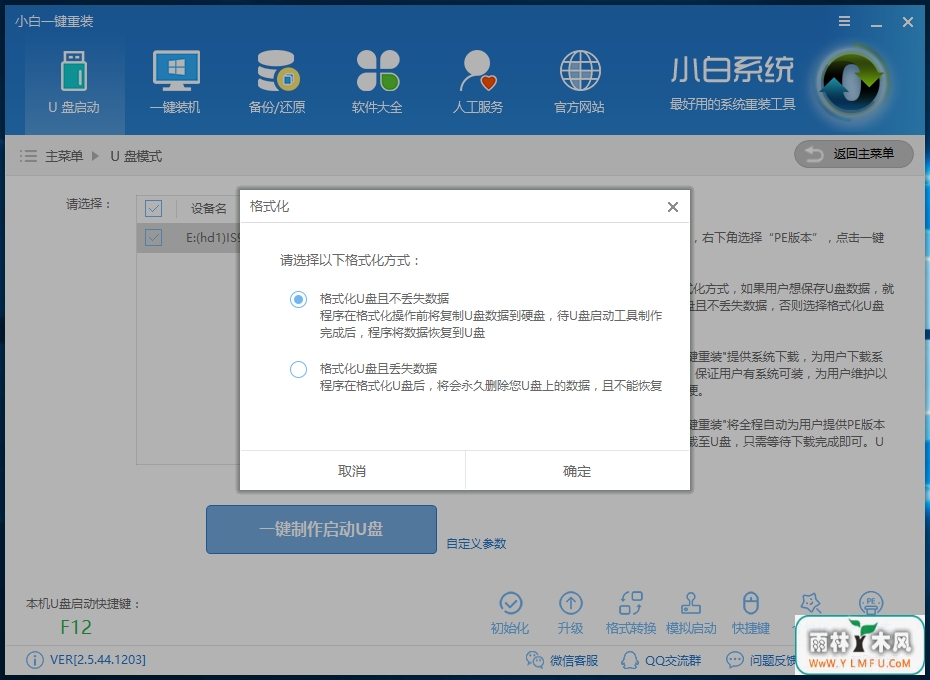Minimize the 小白一键重装 window
Screen dimensions: 930x680
[877, 23]
